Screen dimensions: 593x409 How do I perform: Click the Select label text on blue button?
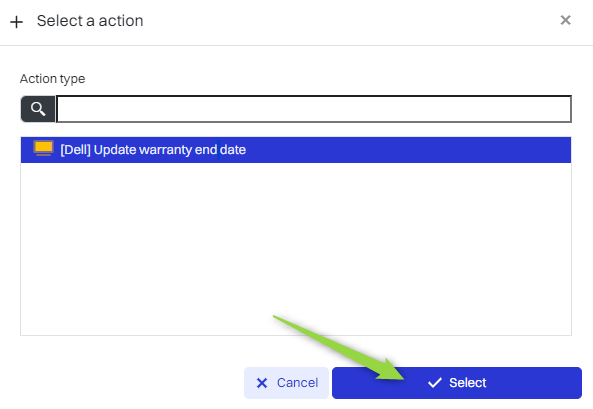click(467, 383)
